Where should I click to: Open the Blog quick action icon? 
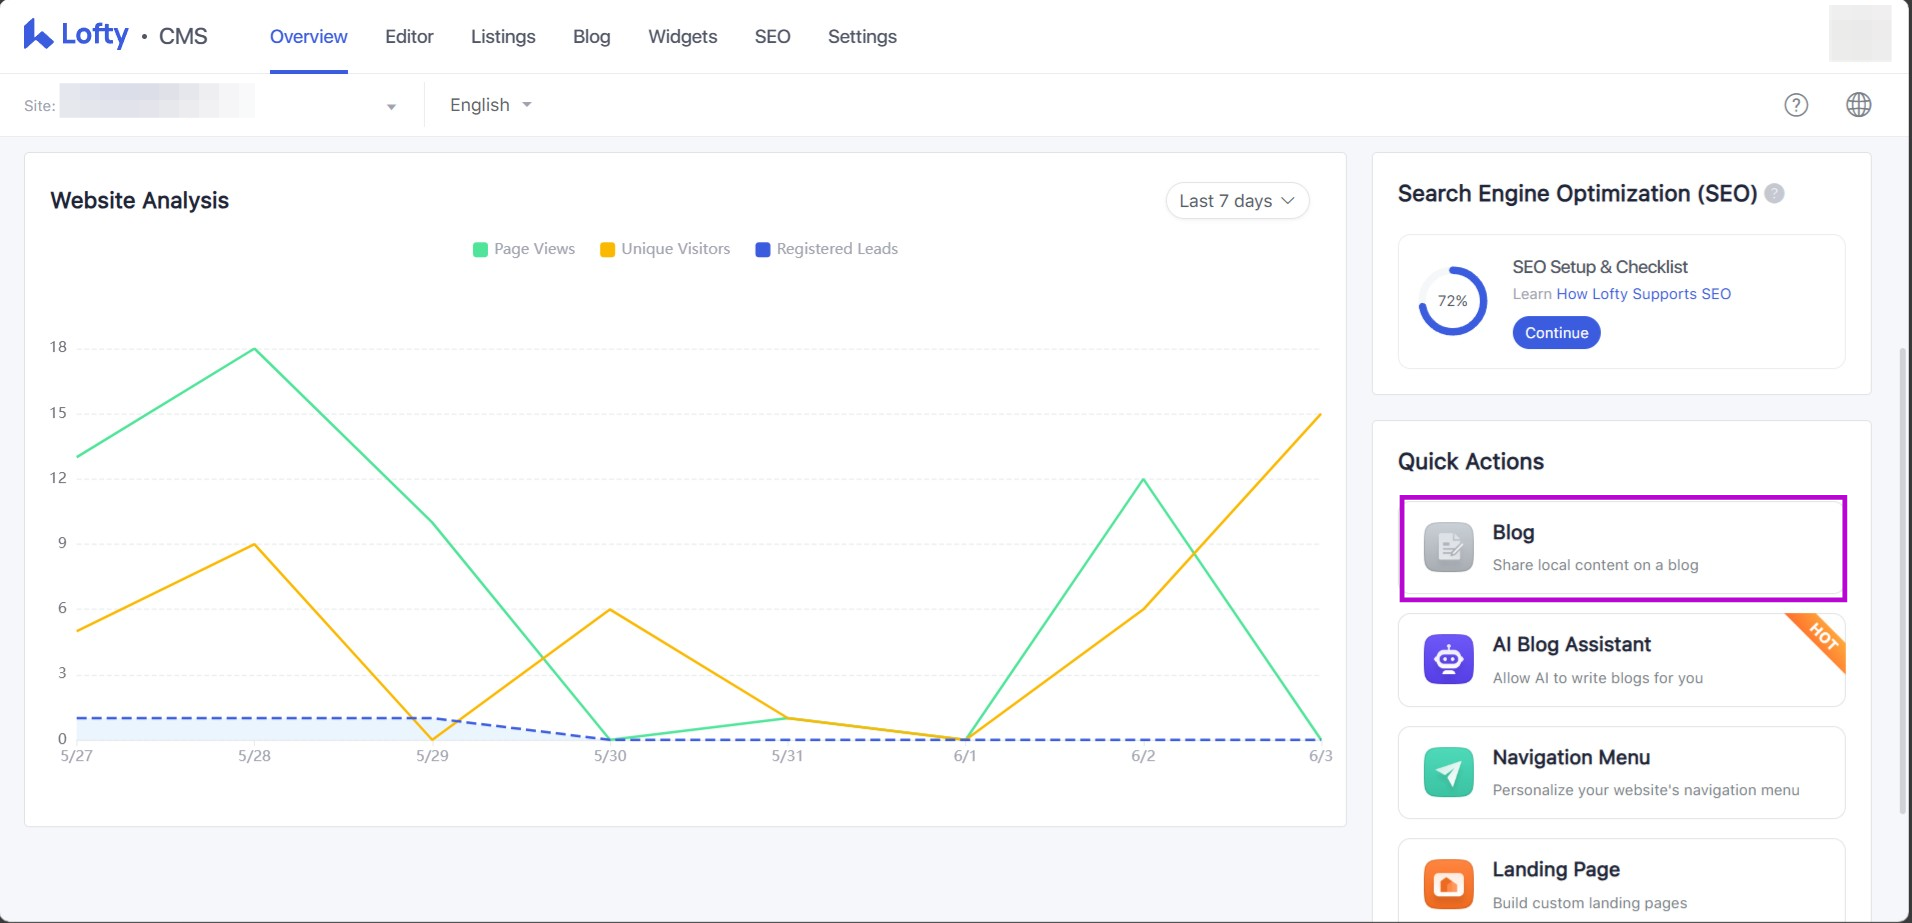[x=1448, y=547]
